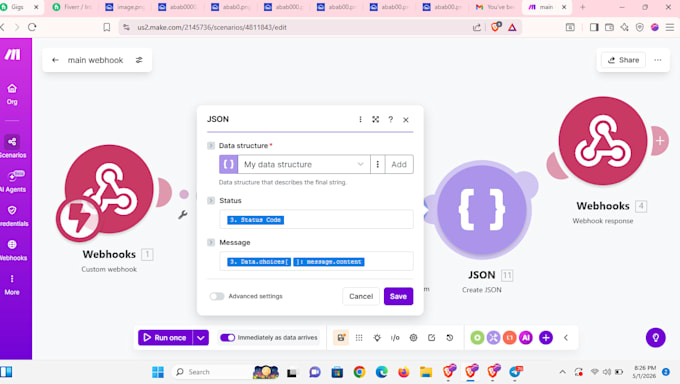This screenshot has height=384, width=680.
Task: Switch to the Gmail You've been tab
Action: (x=495, y=7)
